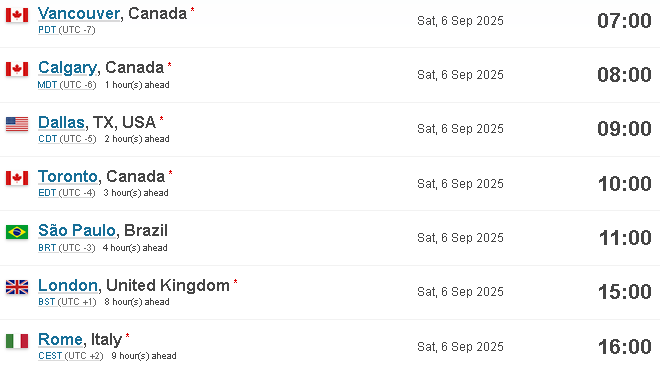Viewport: 660px width, 376px height.
Task: Click the United Kingdom flag icon
Action: pyautogui.click(x=17, y=287)
